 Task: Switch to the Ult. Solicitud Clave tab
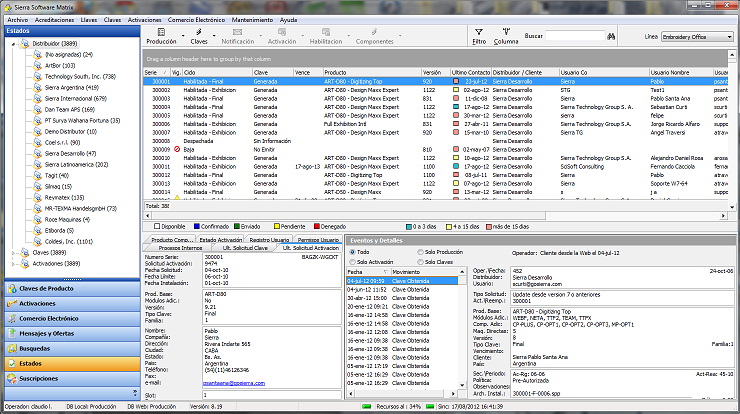pyautogui.click(x=245, y=248)
